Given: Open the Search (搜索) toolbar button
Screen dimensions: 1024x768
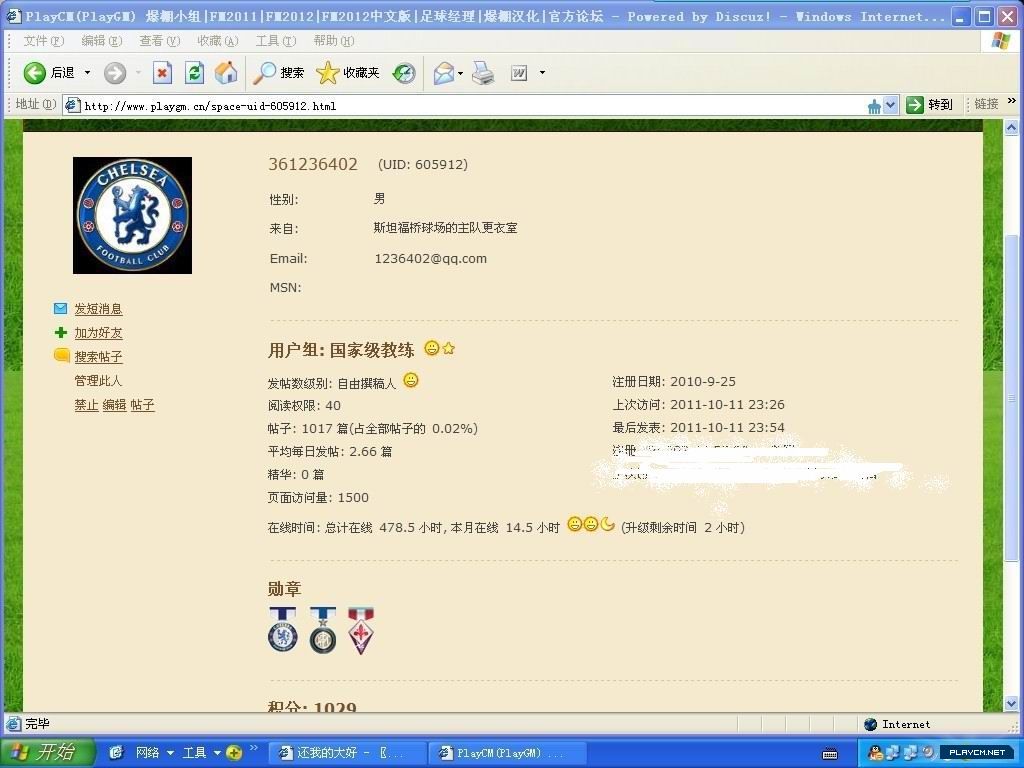Looking at the screenshot, I should tap(279, 73).
